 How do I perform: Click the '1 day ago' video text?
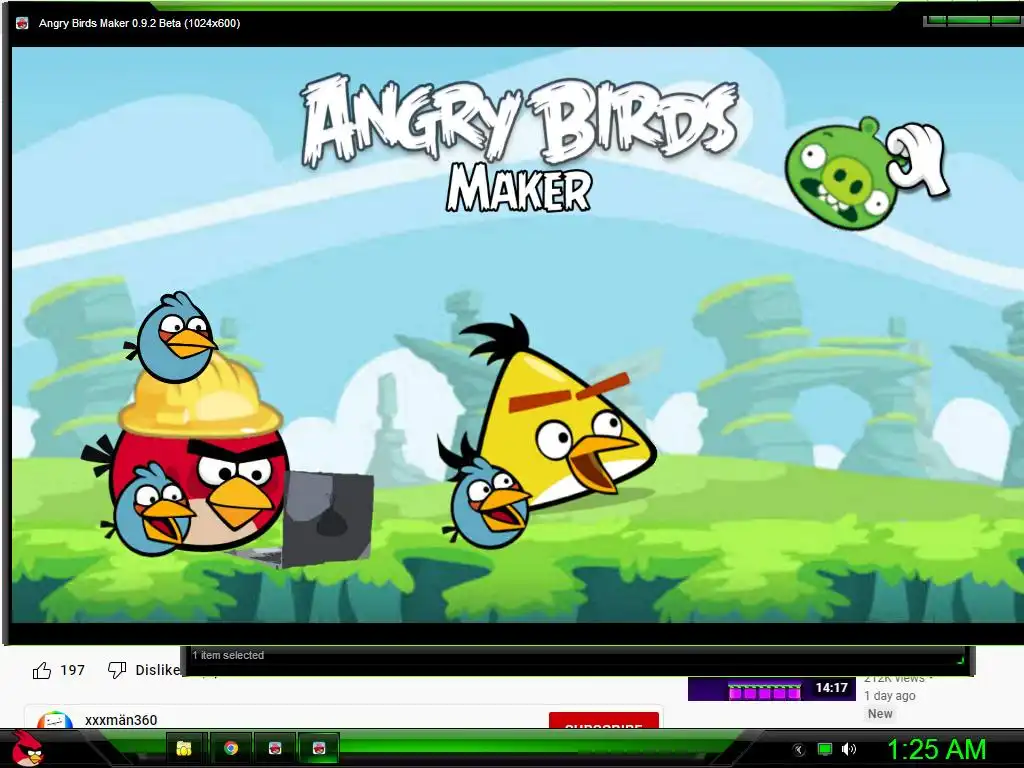[889, 696]
